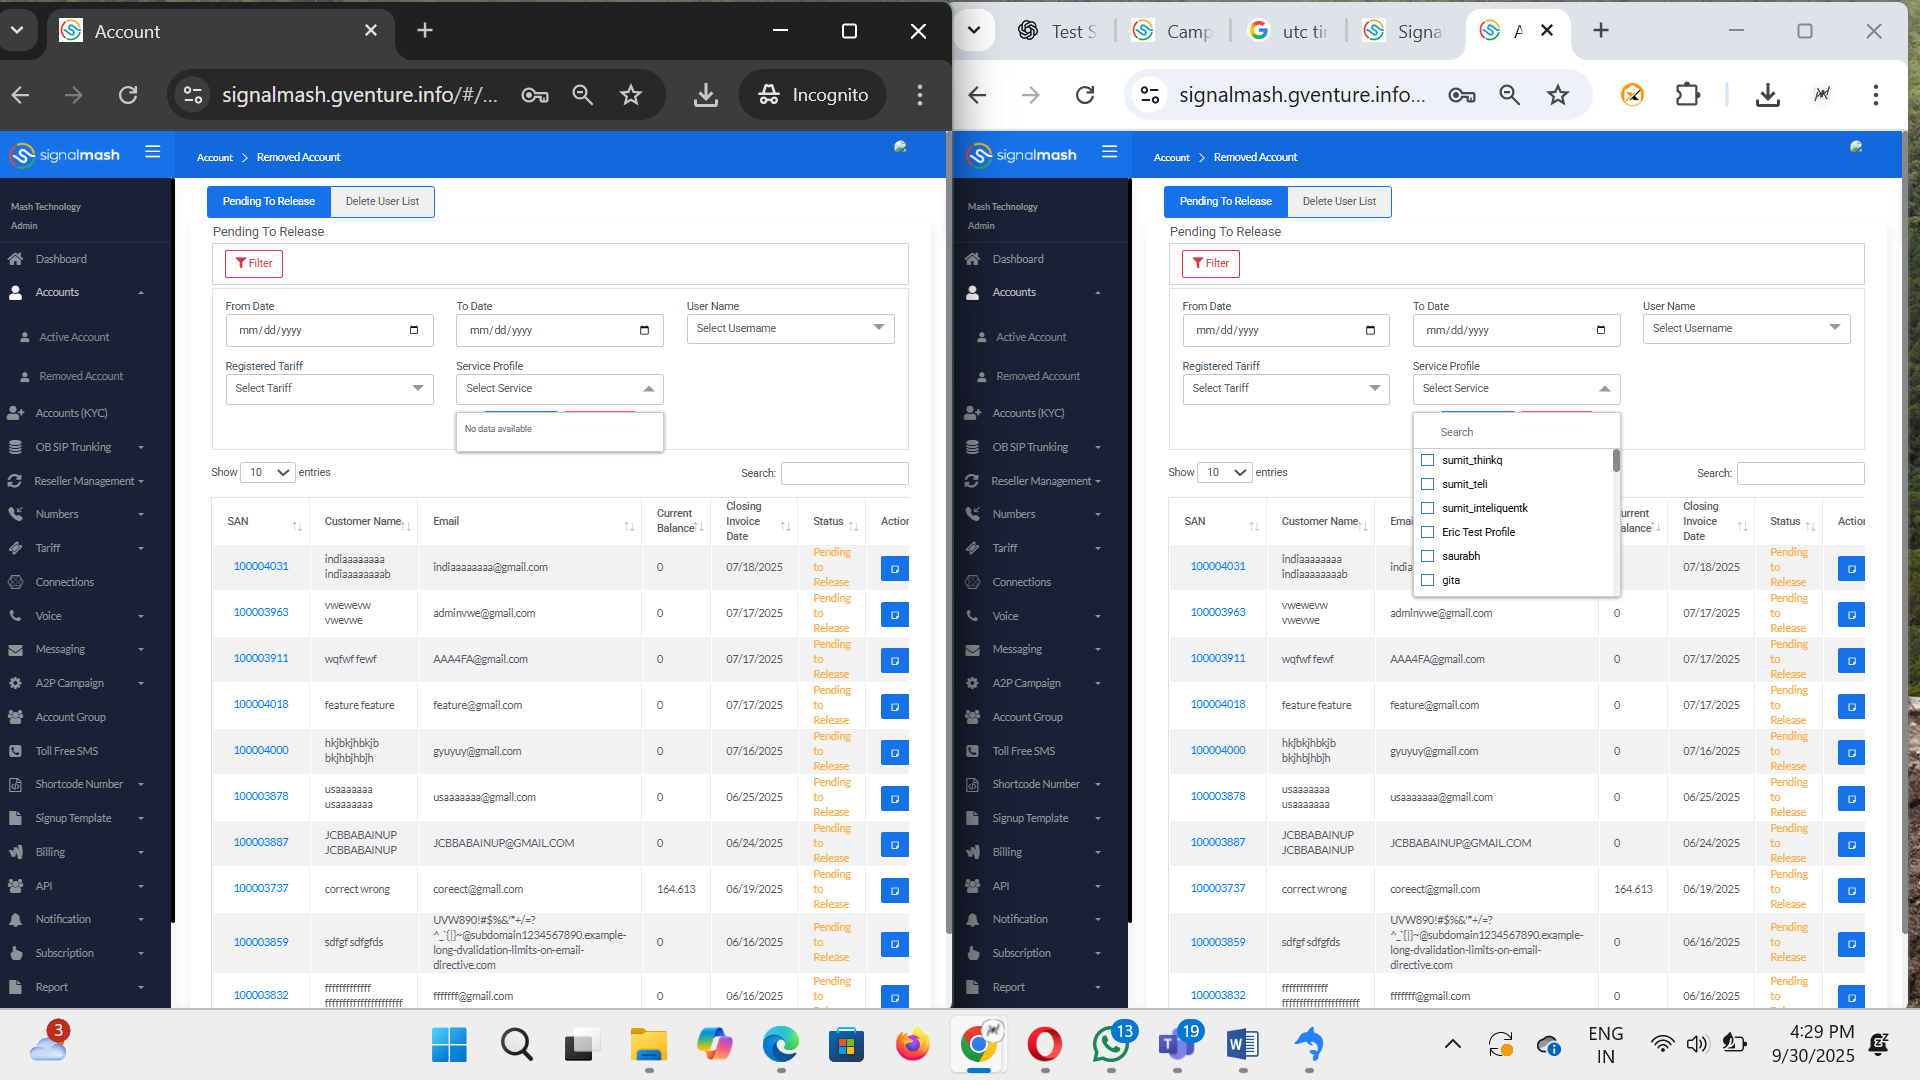
Task: Click Extensions puzzle icon in right browser
Action: [1687, 95]
